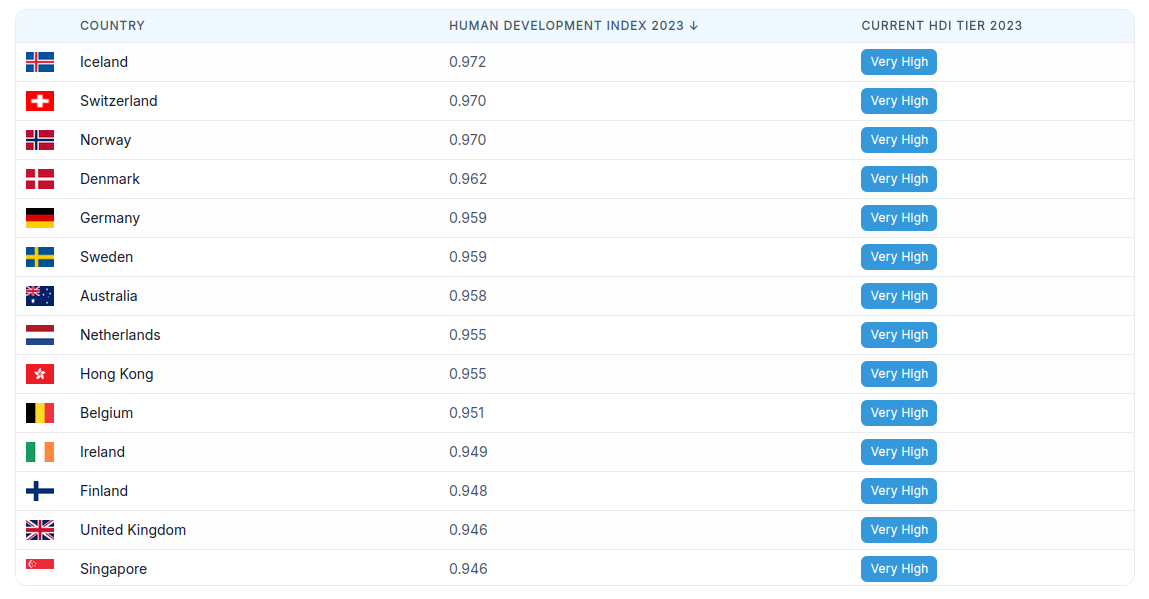The image size is (1149, 599).
Task: Sort by Human Development Index 2023 header
Action: (x=573, y=26)
